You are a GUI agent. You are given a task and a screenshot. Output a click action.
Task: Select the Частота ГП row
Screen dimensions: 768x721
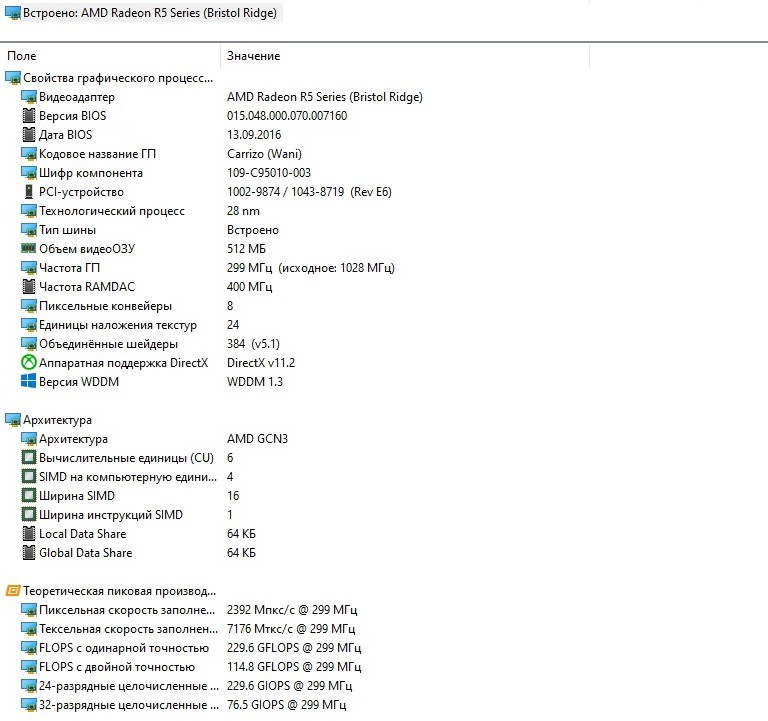[x=69, y=268]
